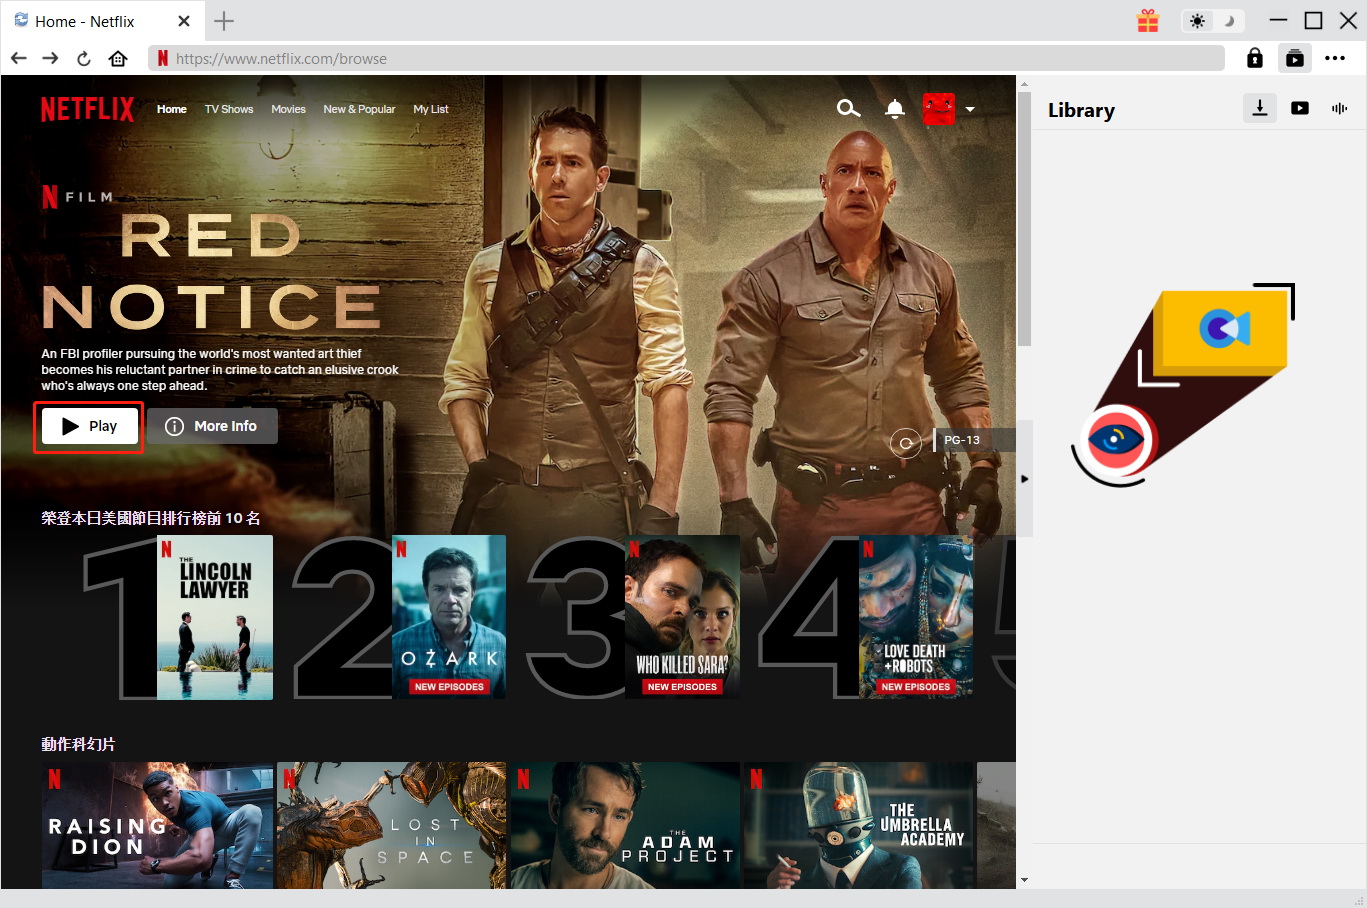This screenshot has height=908, width=1367.
Task: Open the New & Popular tab
Action: pyautogui.click(x=359, y=109)
